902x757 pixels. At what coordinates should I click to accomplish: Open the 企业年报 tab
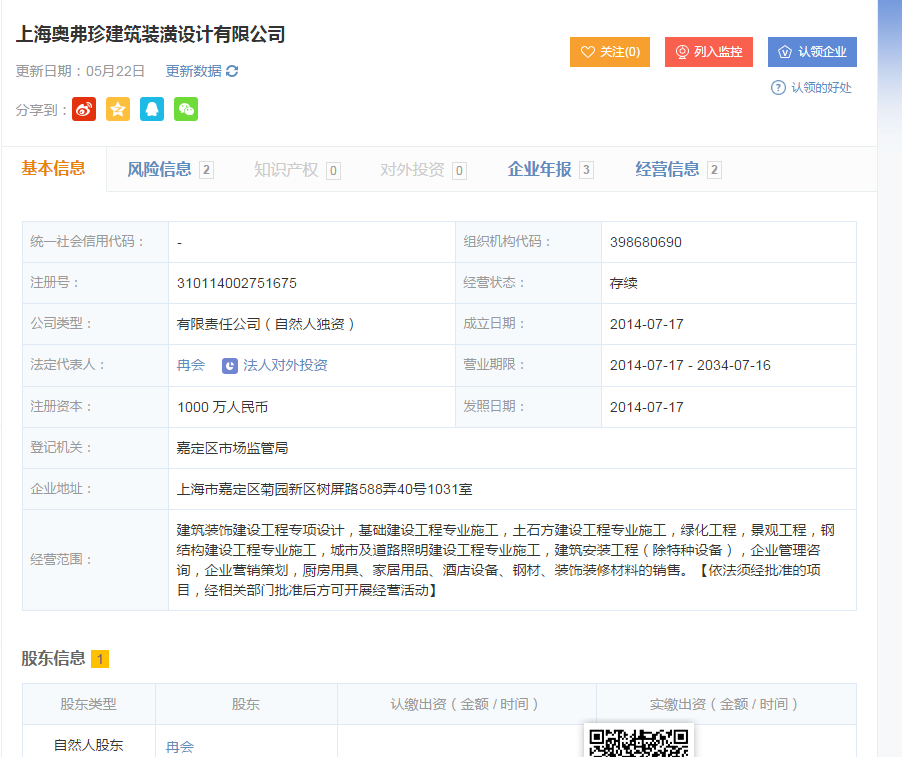point(540,169)
